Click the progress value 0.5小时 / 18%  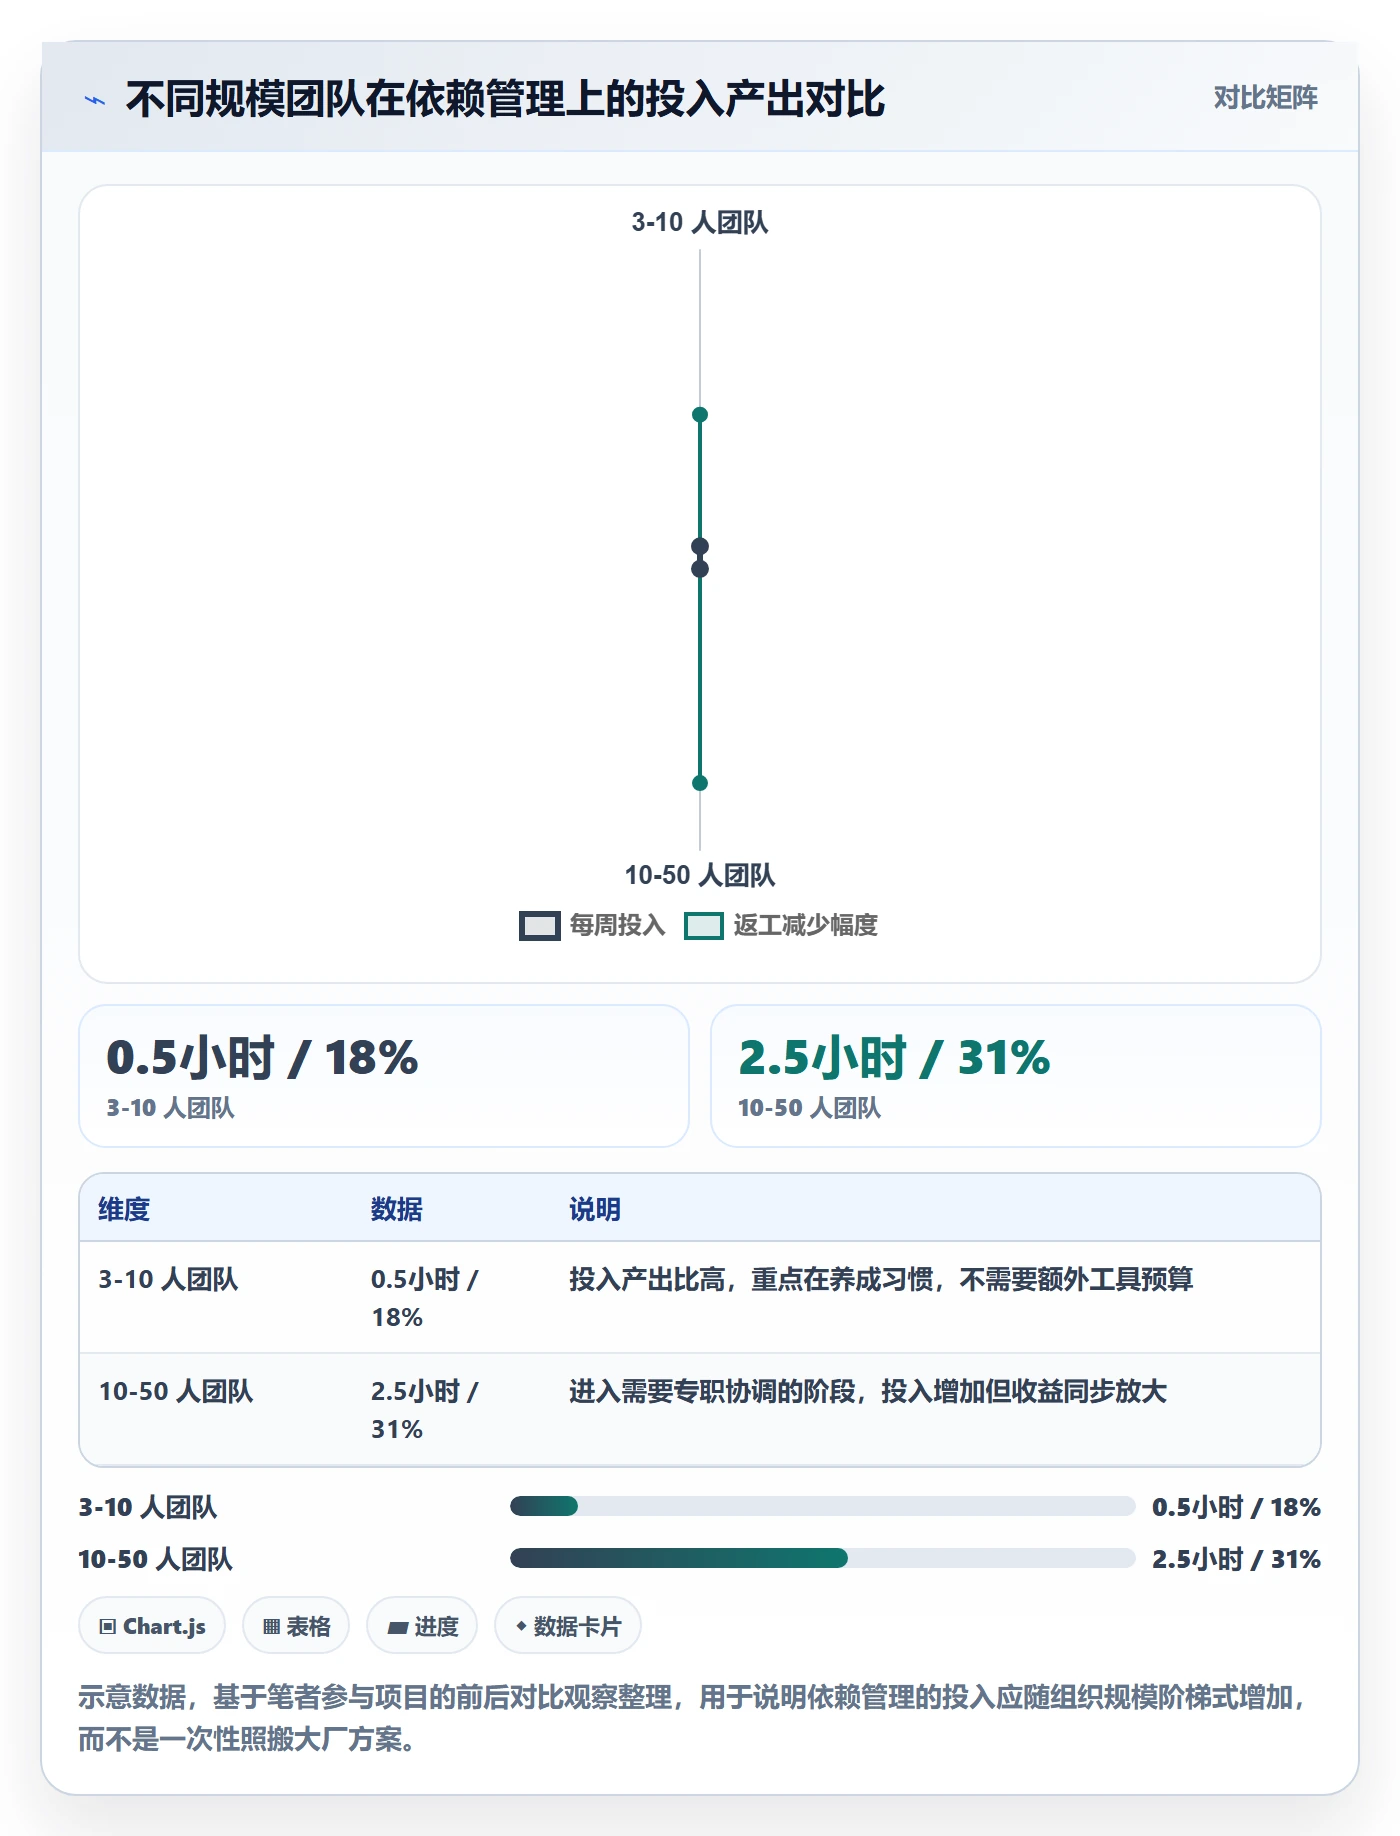[x=1236, y=1507]
